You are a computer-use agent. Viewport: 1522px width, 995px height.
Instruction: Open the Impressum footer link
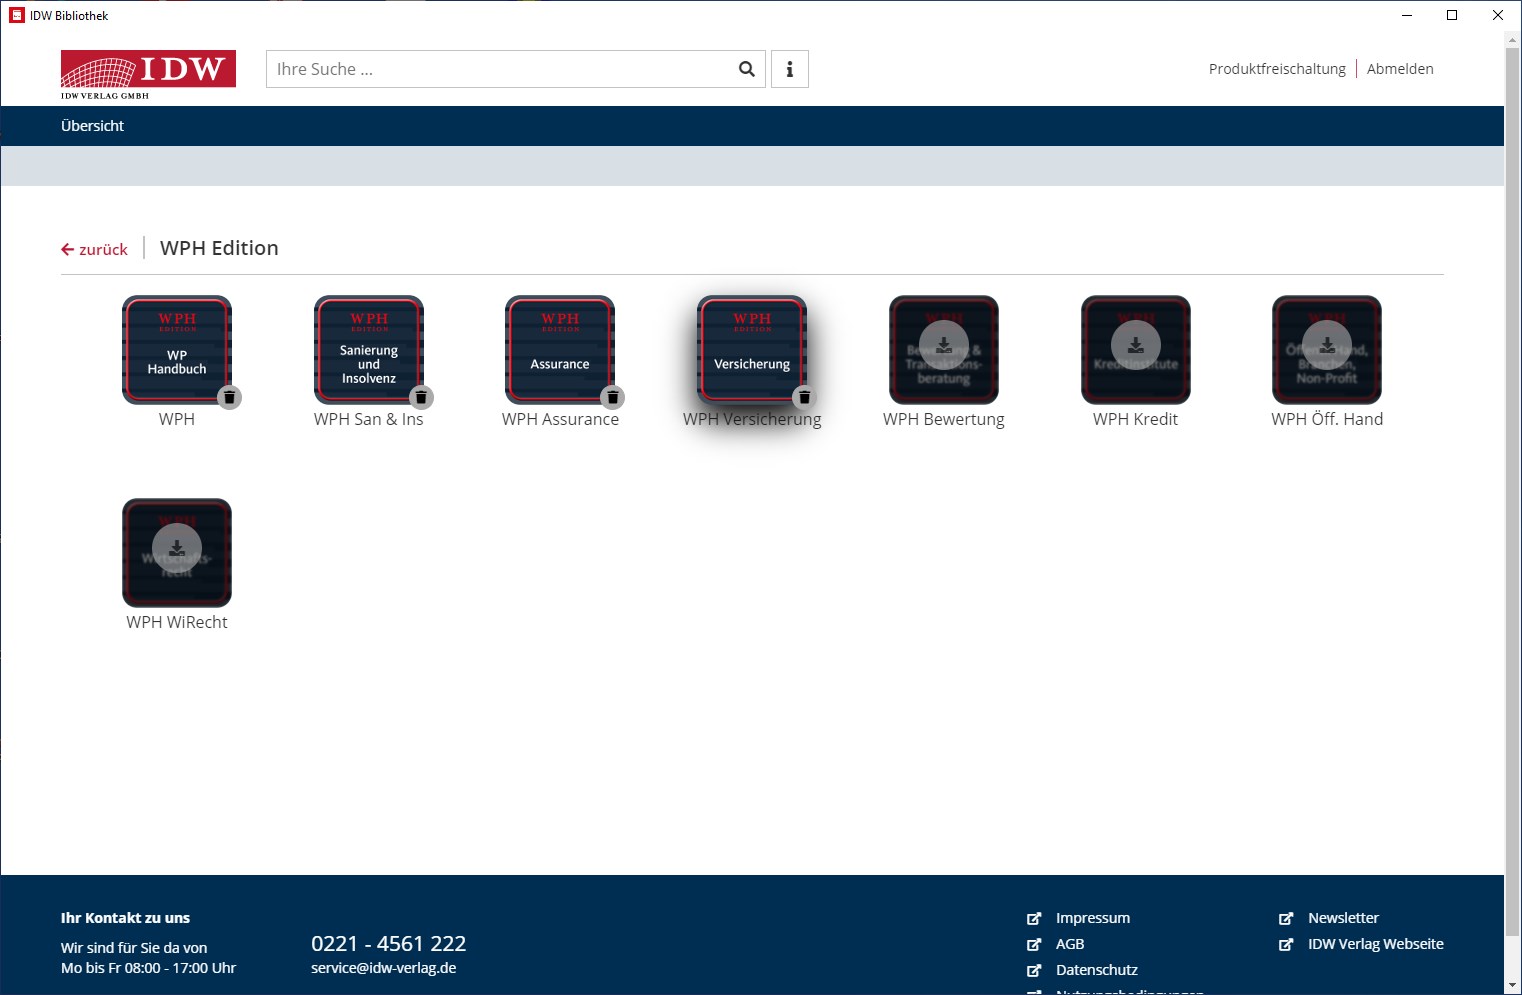pos(1093,918)
